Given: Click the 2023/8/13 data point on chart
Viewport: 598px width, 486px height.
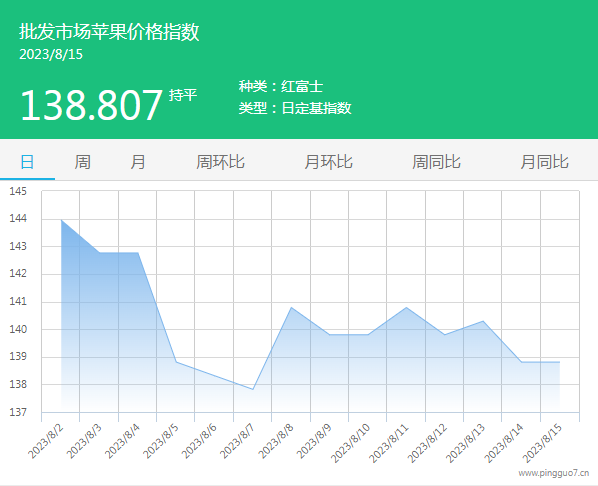Looking at the screenshot, I should [x=483, y=321].
